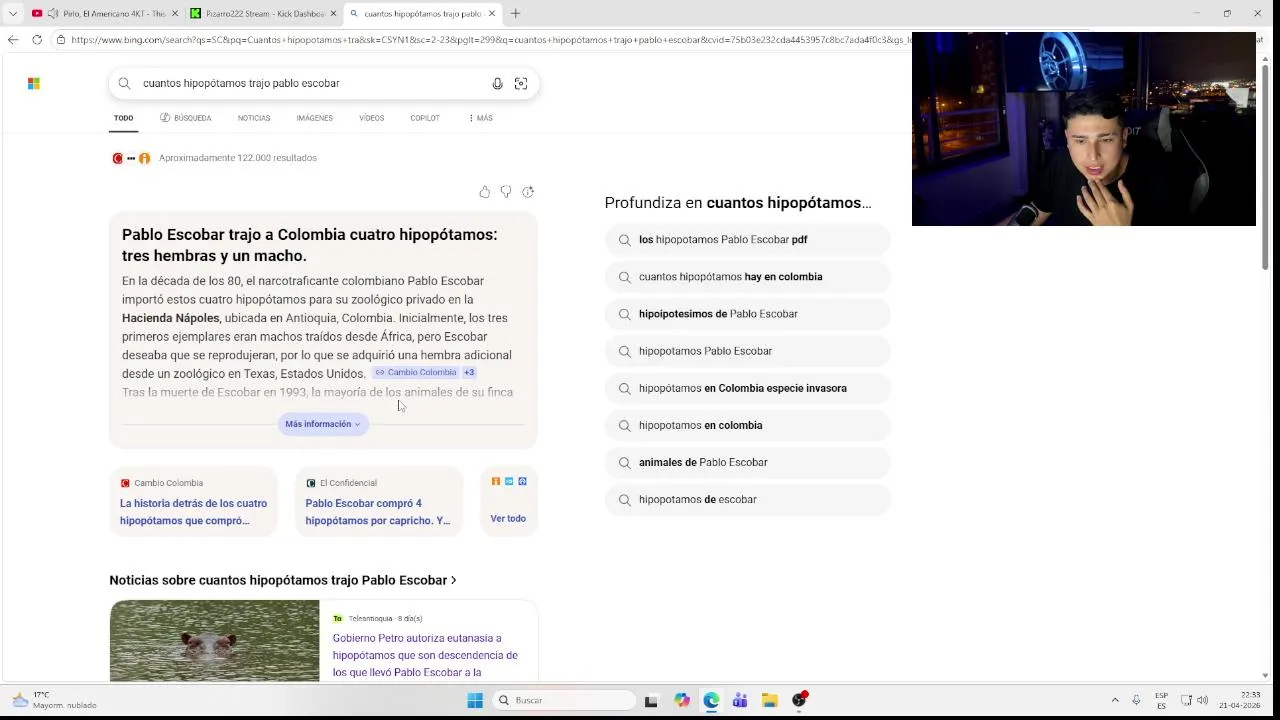
Task: Open 'Noticias sobre cuantos hipopótamos' heading arrow
Action: click(453, 580)
